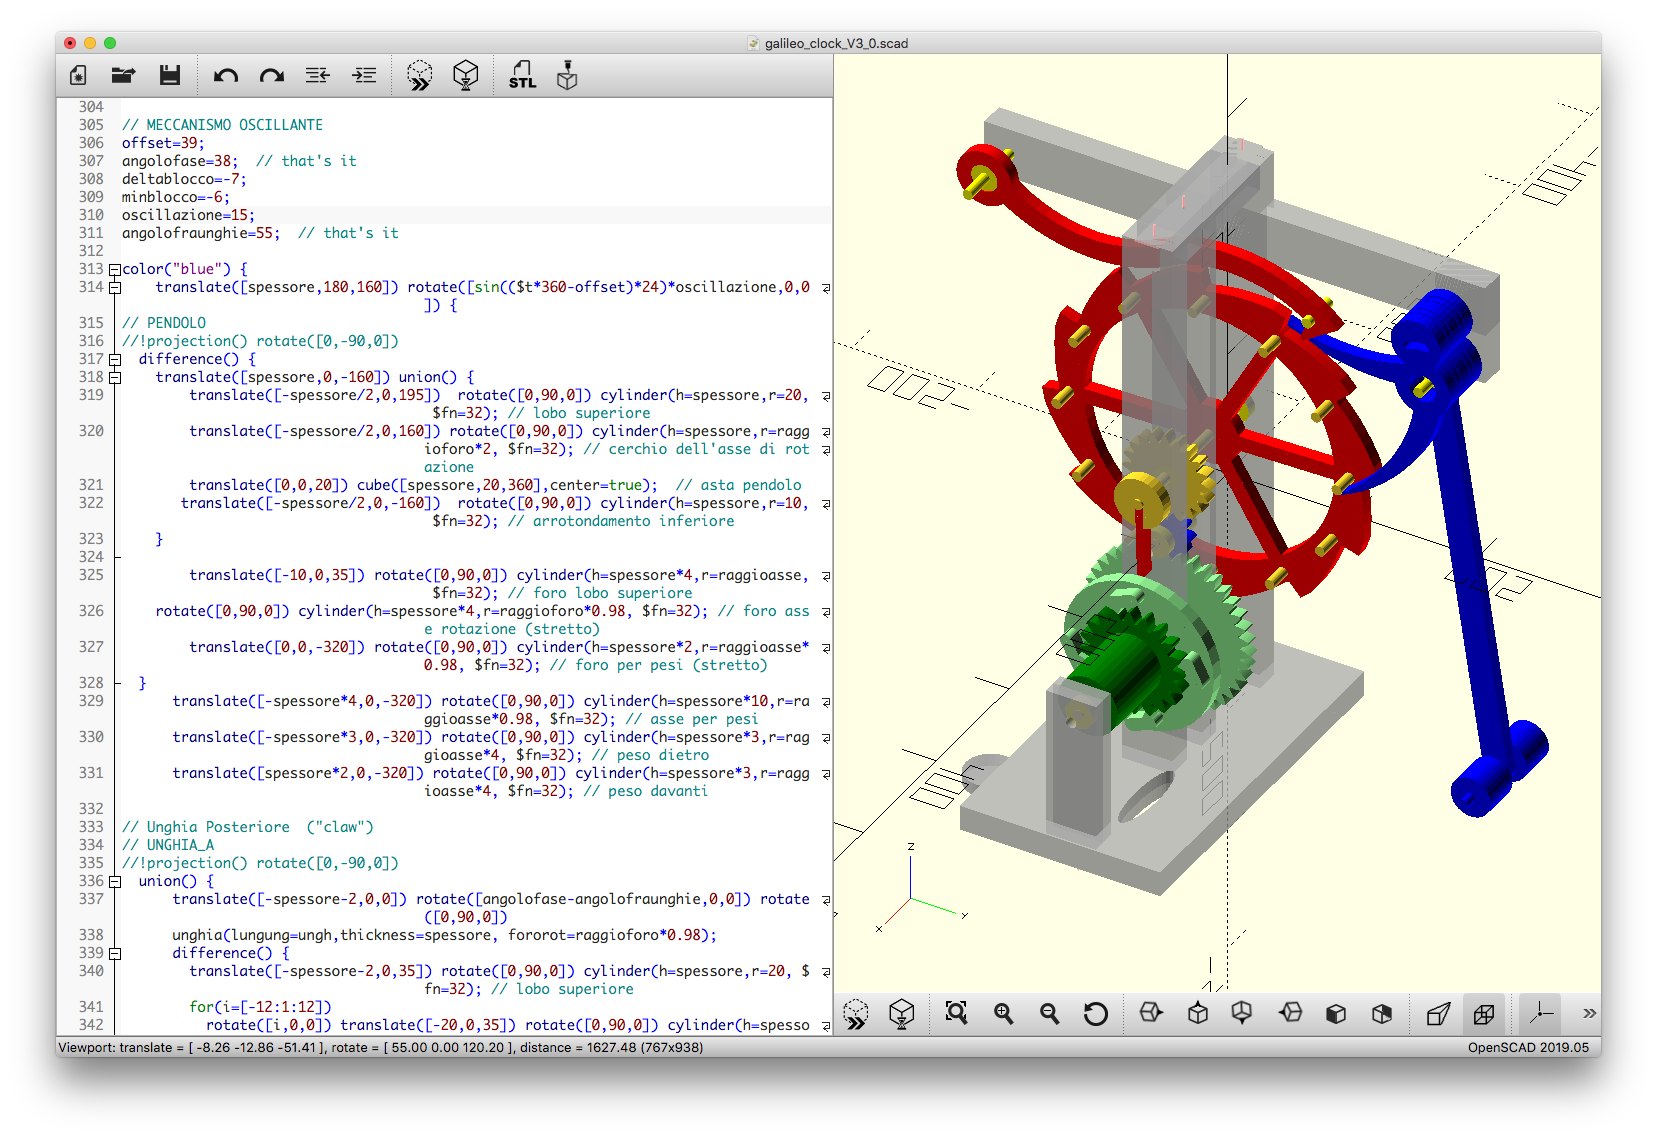Click the 'minblocco=-6;' line
The height and width of the screenshot is (1137, 1657).
(x=176, y=197)
